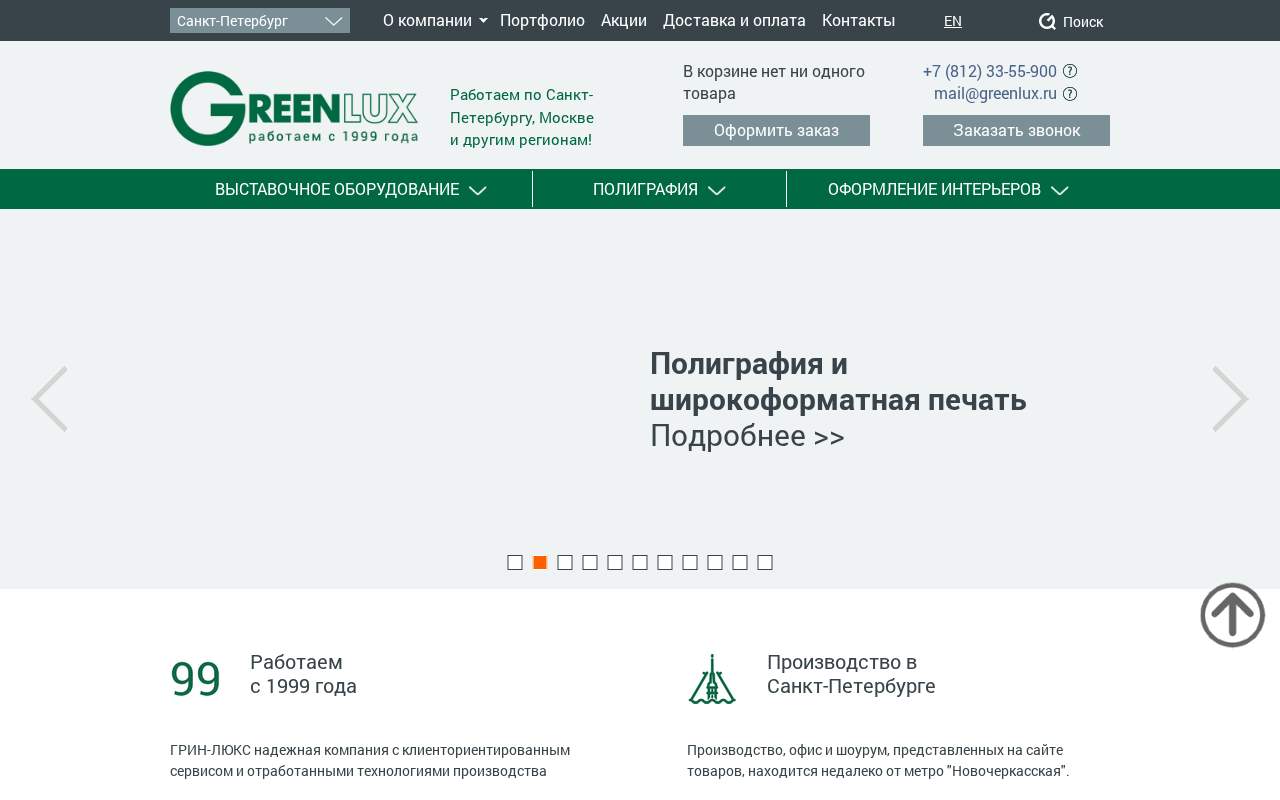Switch language via EN link

(953, 21)
